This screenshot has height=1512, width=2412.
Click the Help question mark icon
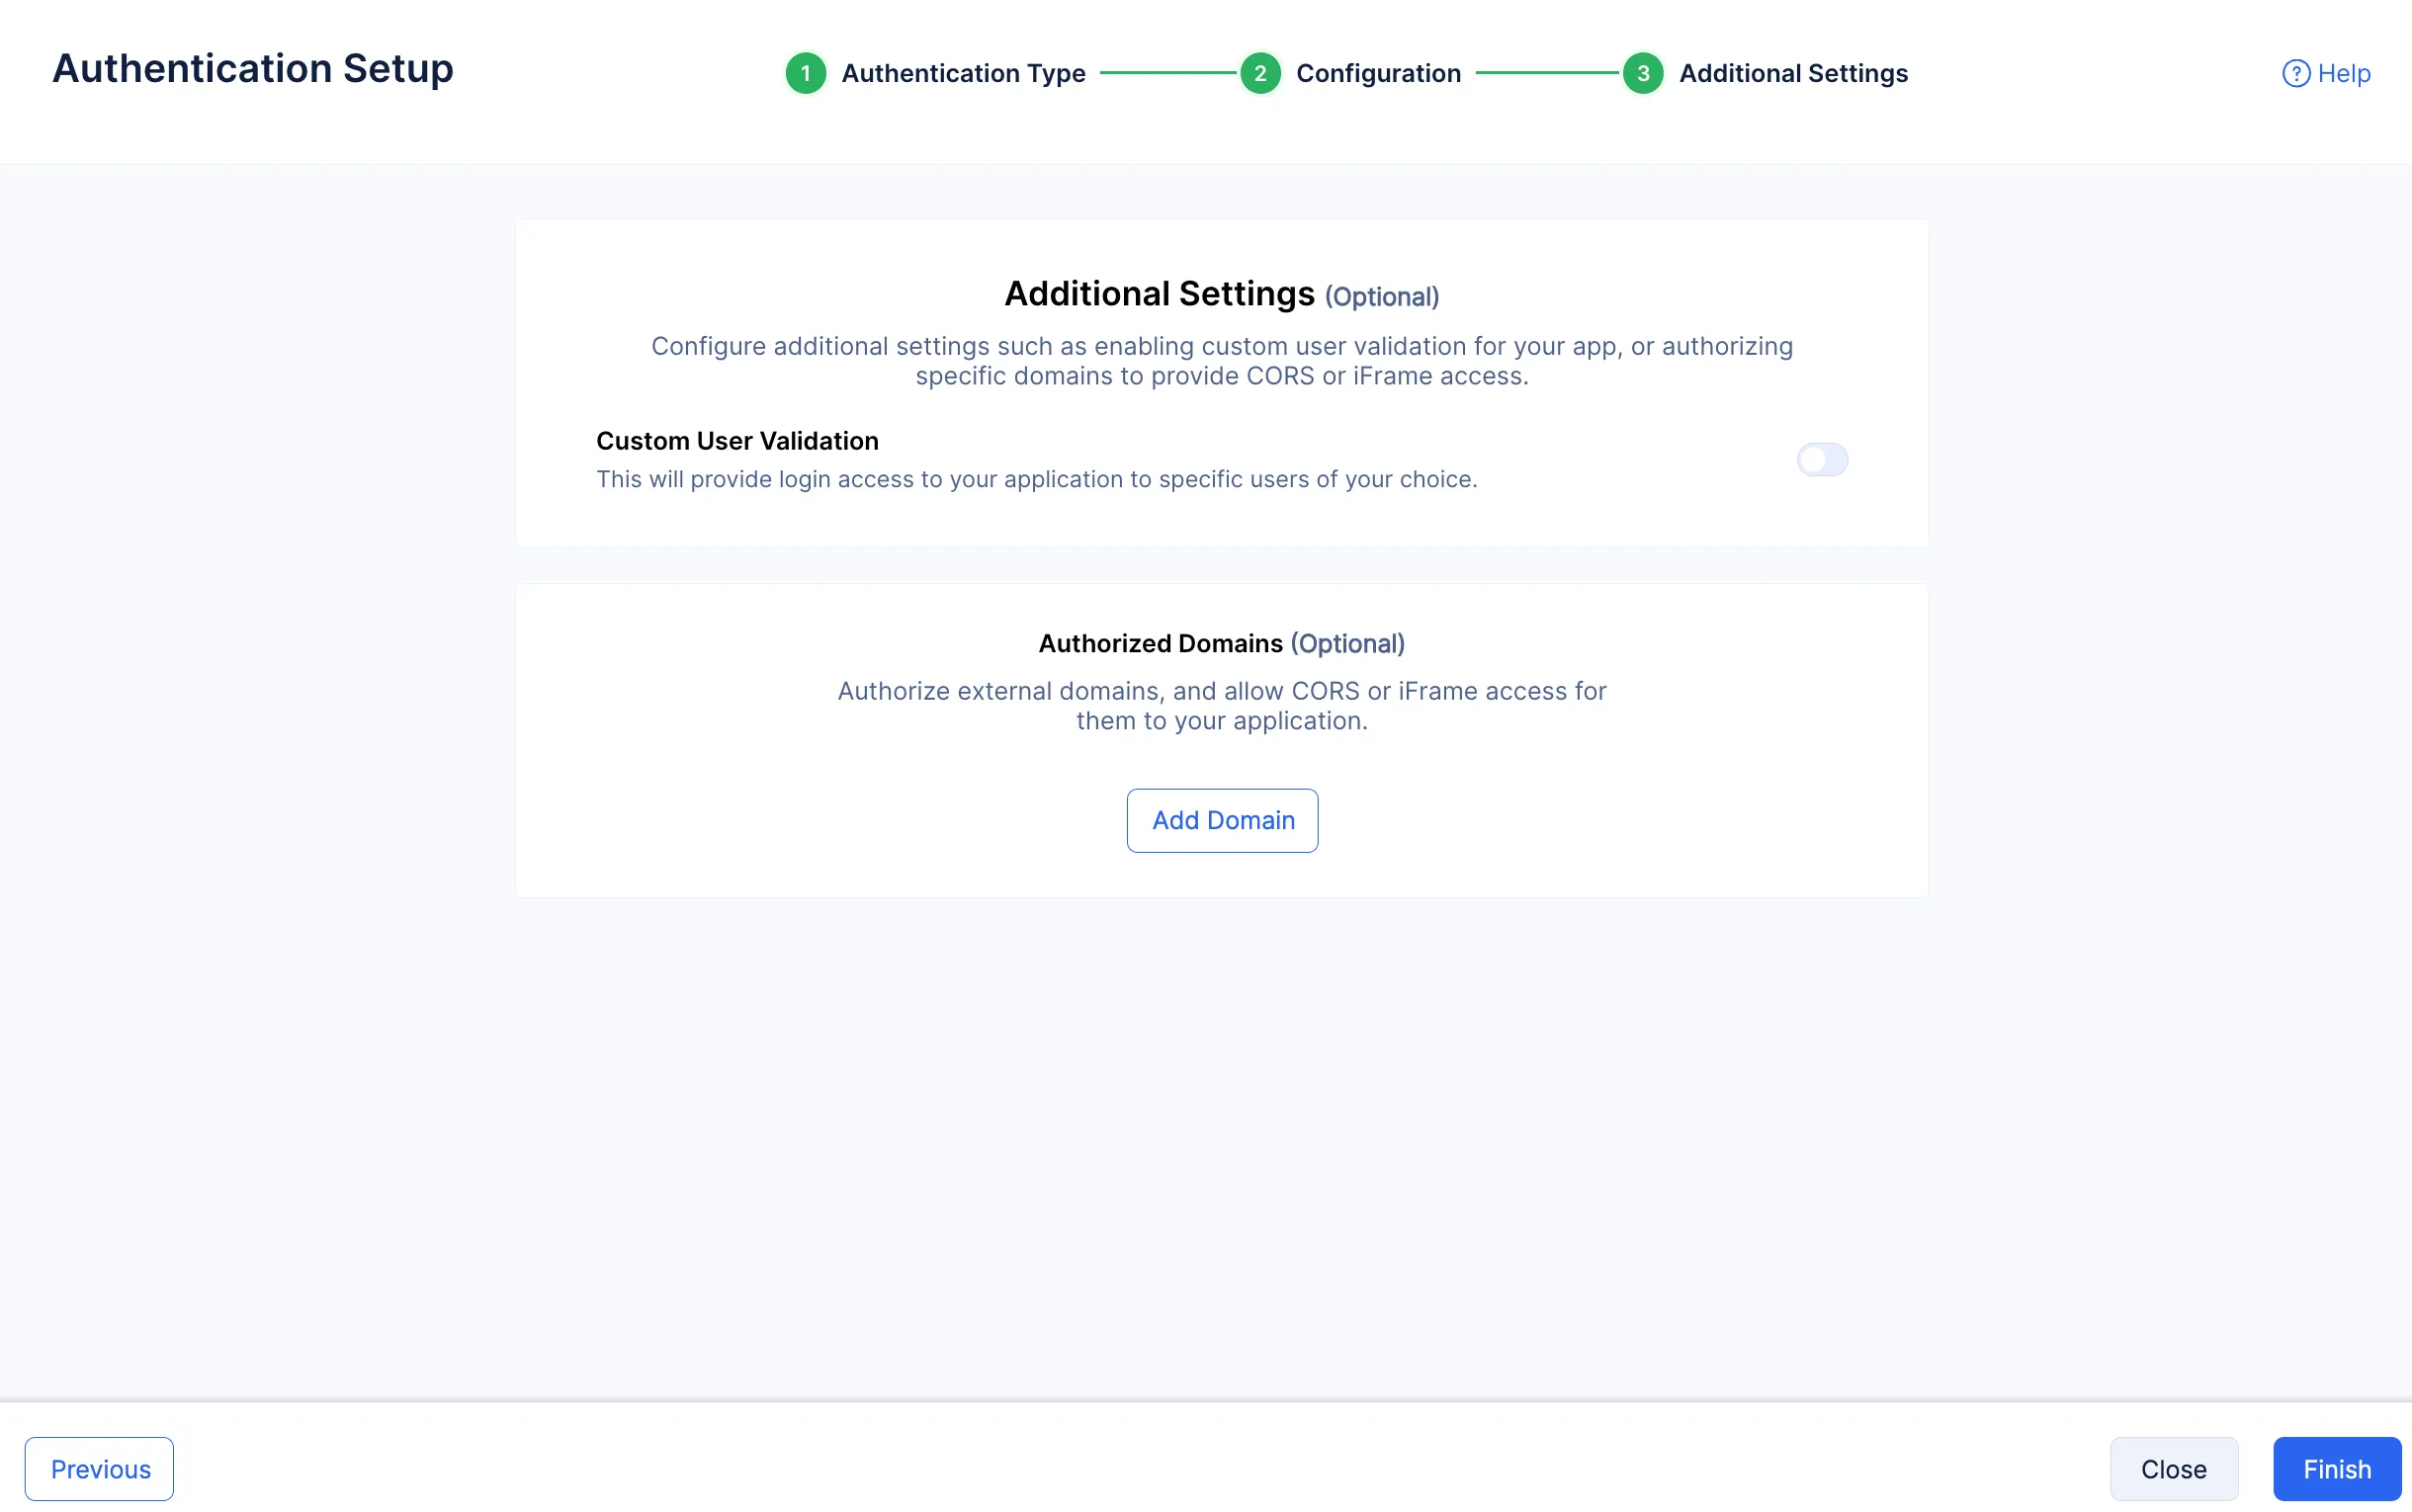tap(2296, 73)
